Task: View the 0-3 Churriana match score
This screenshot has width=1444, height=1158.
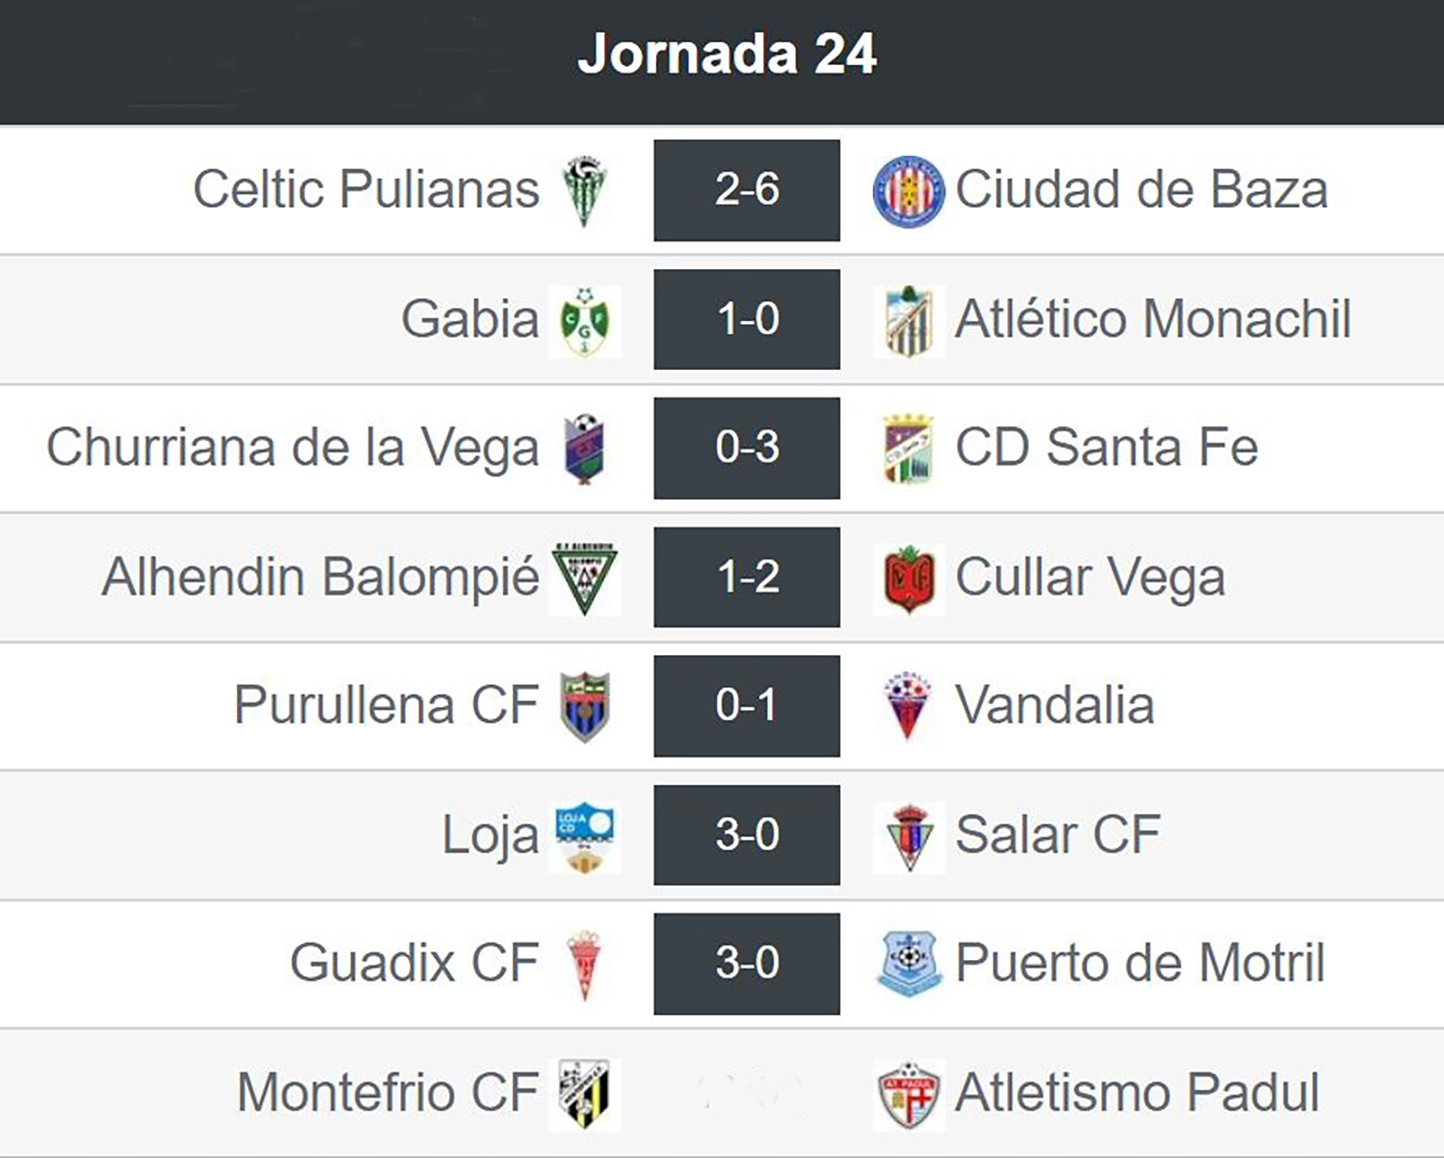Action: point(746,448)
